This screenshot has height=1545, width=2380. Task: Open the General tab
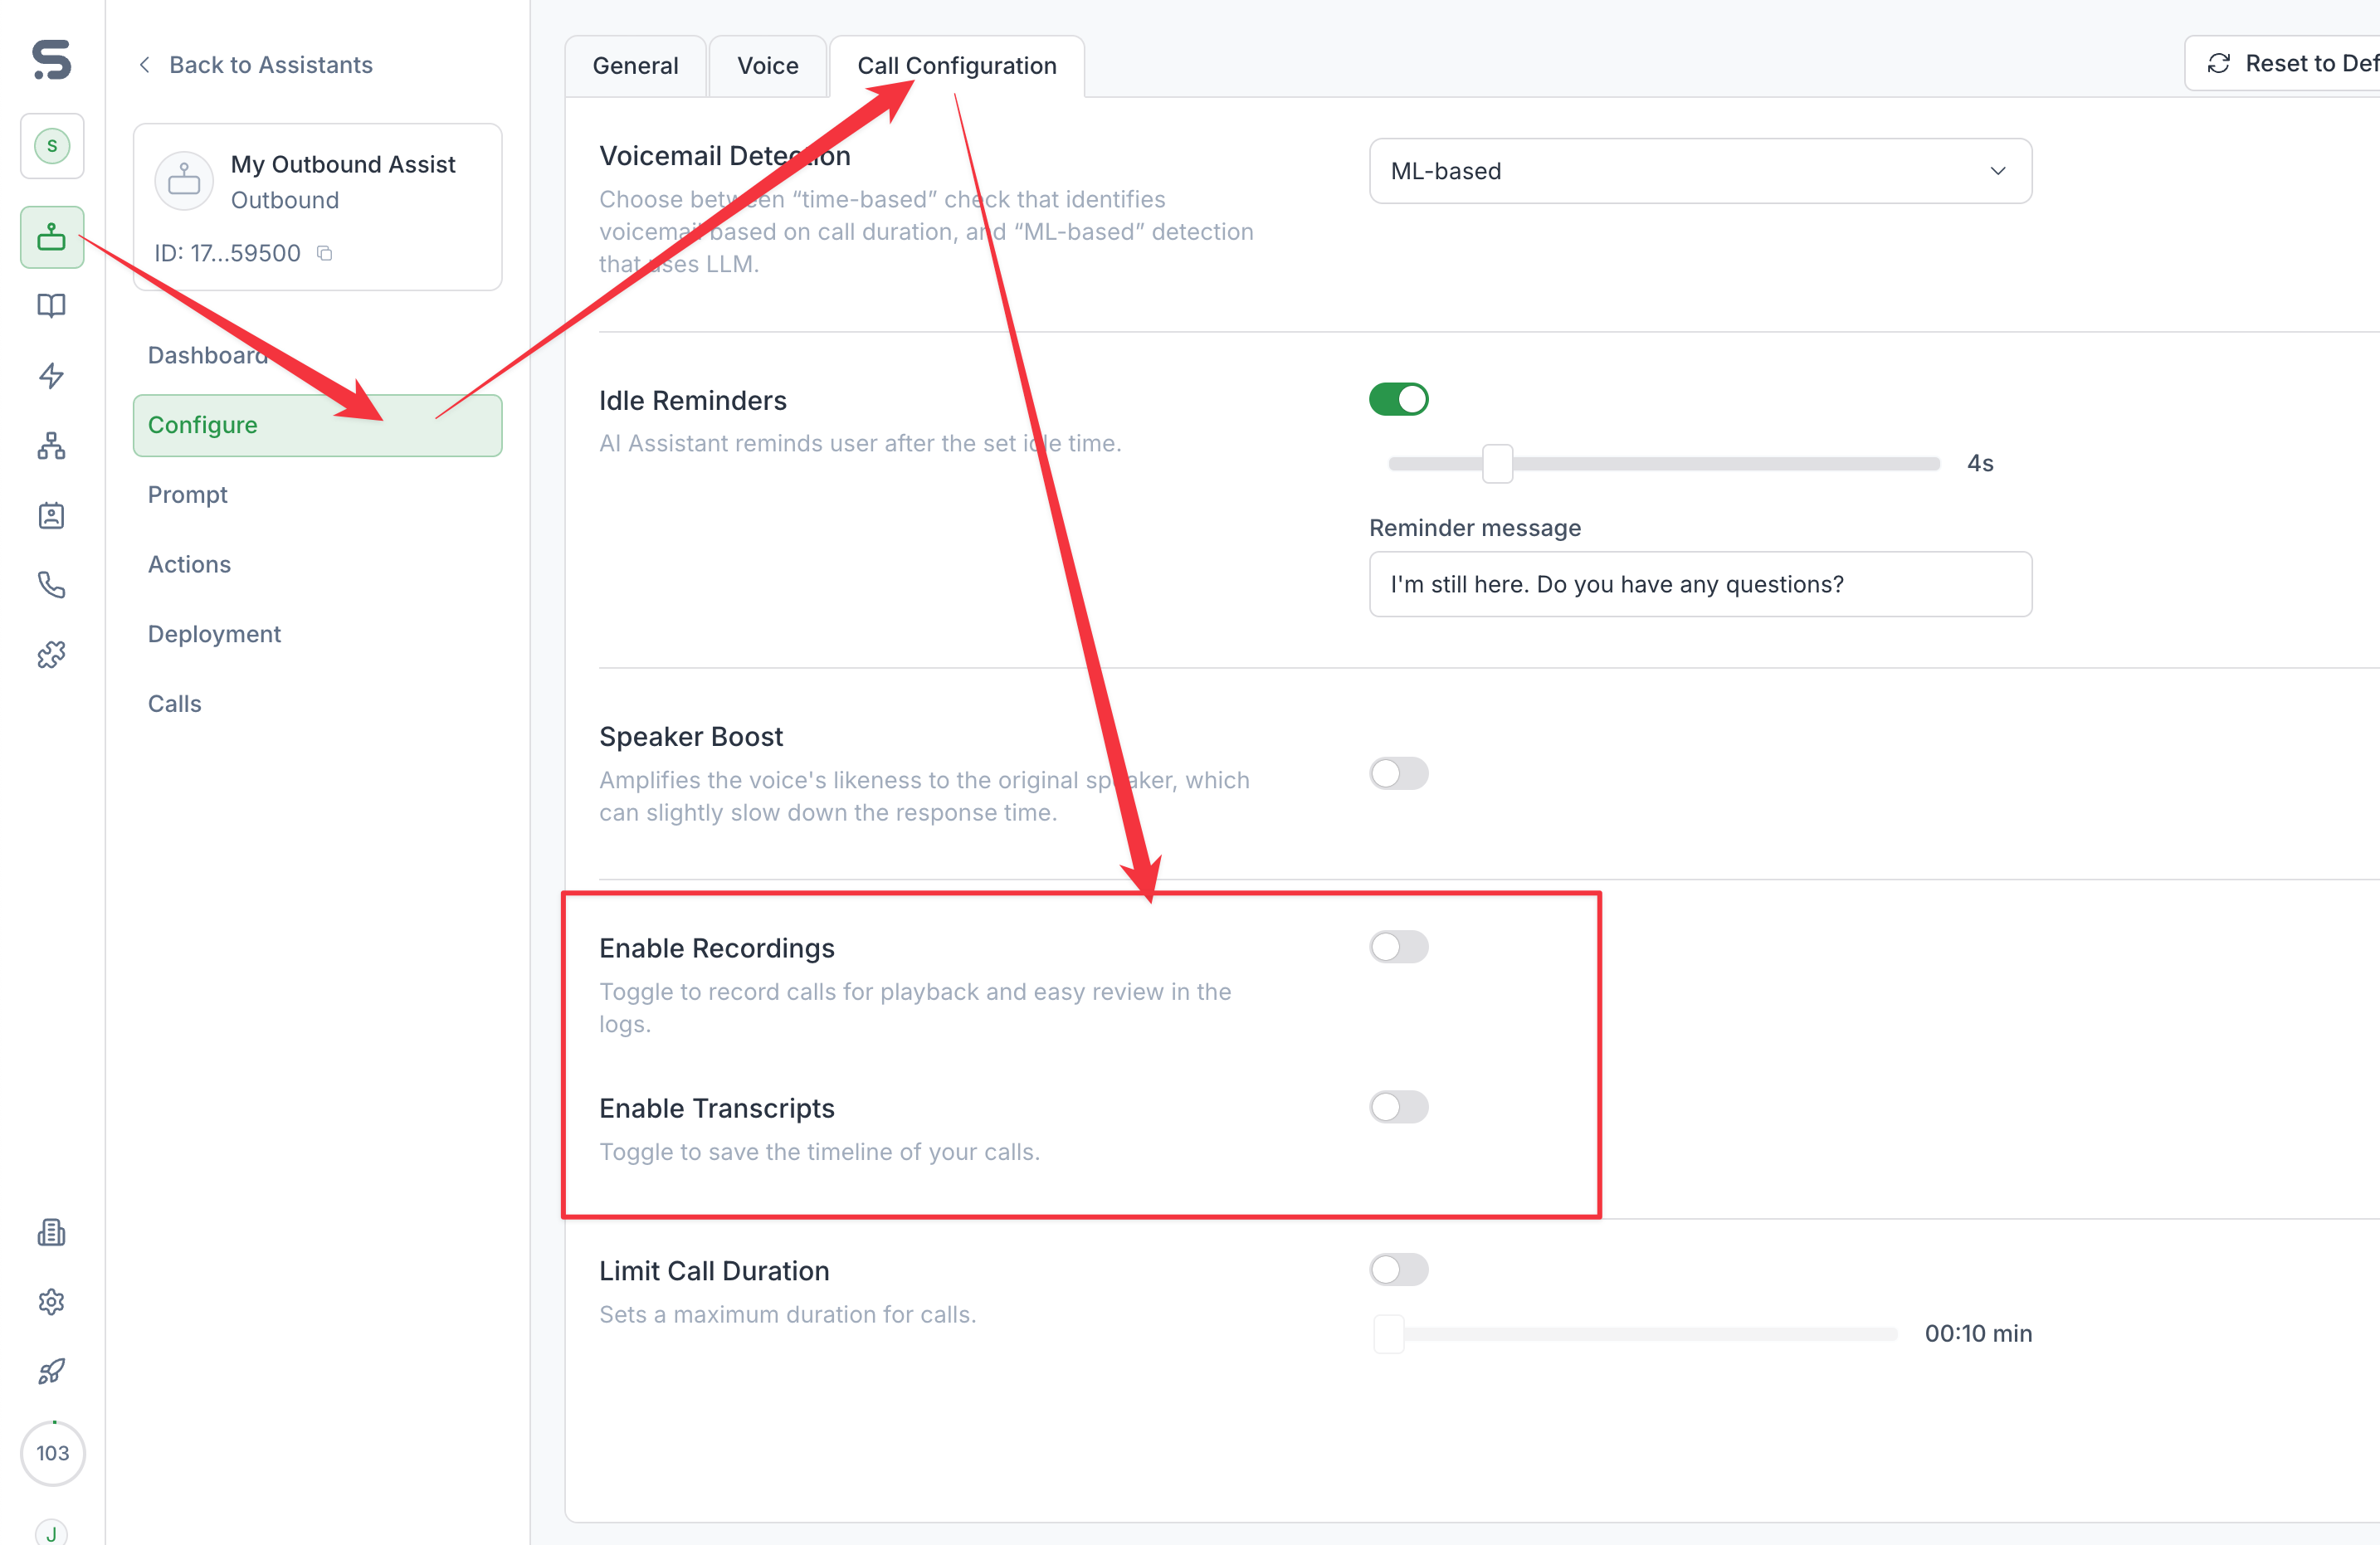[x=635, y=66]
